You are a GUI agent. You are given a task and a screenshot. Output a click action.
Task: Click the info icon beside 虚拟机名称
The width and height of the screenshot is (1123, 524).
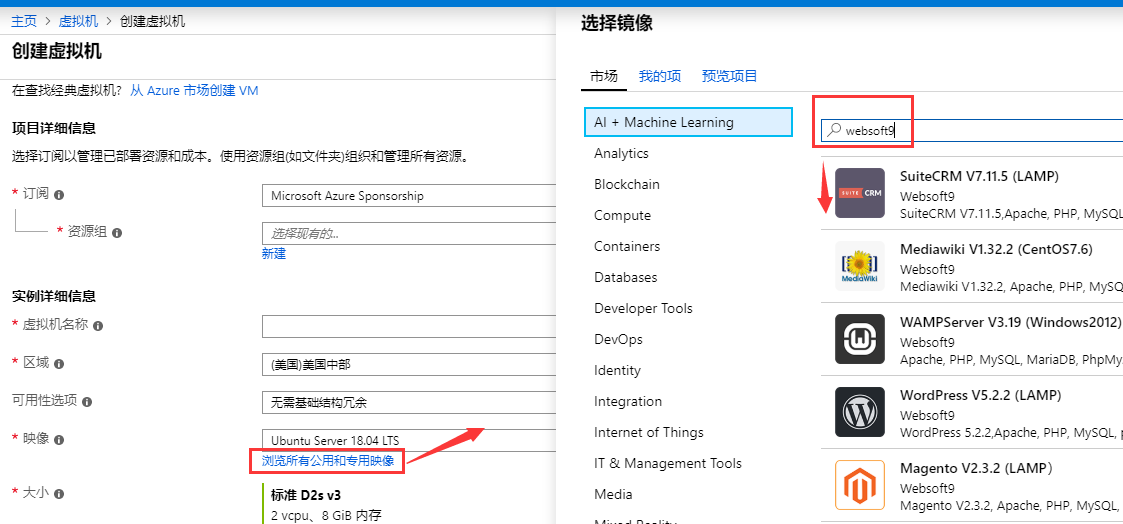[98, 326]
